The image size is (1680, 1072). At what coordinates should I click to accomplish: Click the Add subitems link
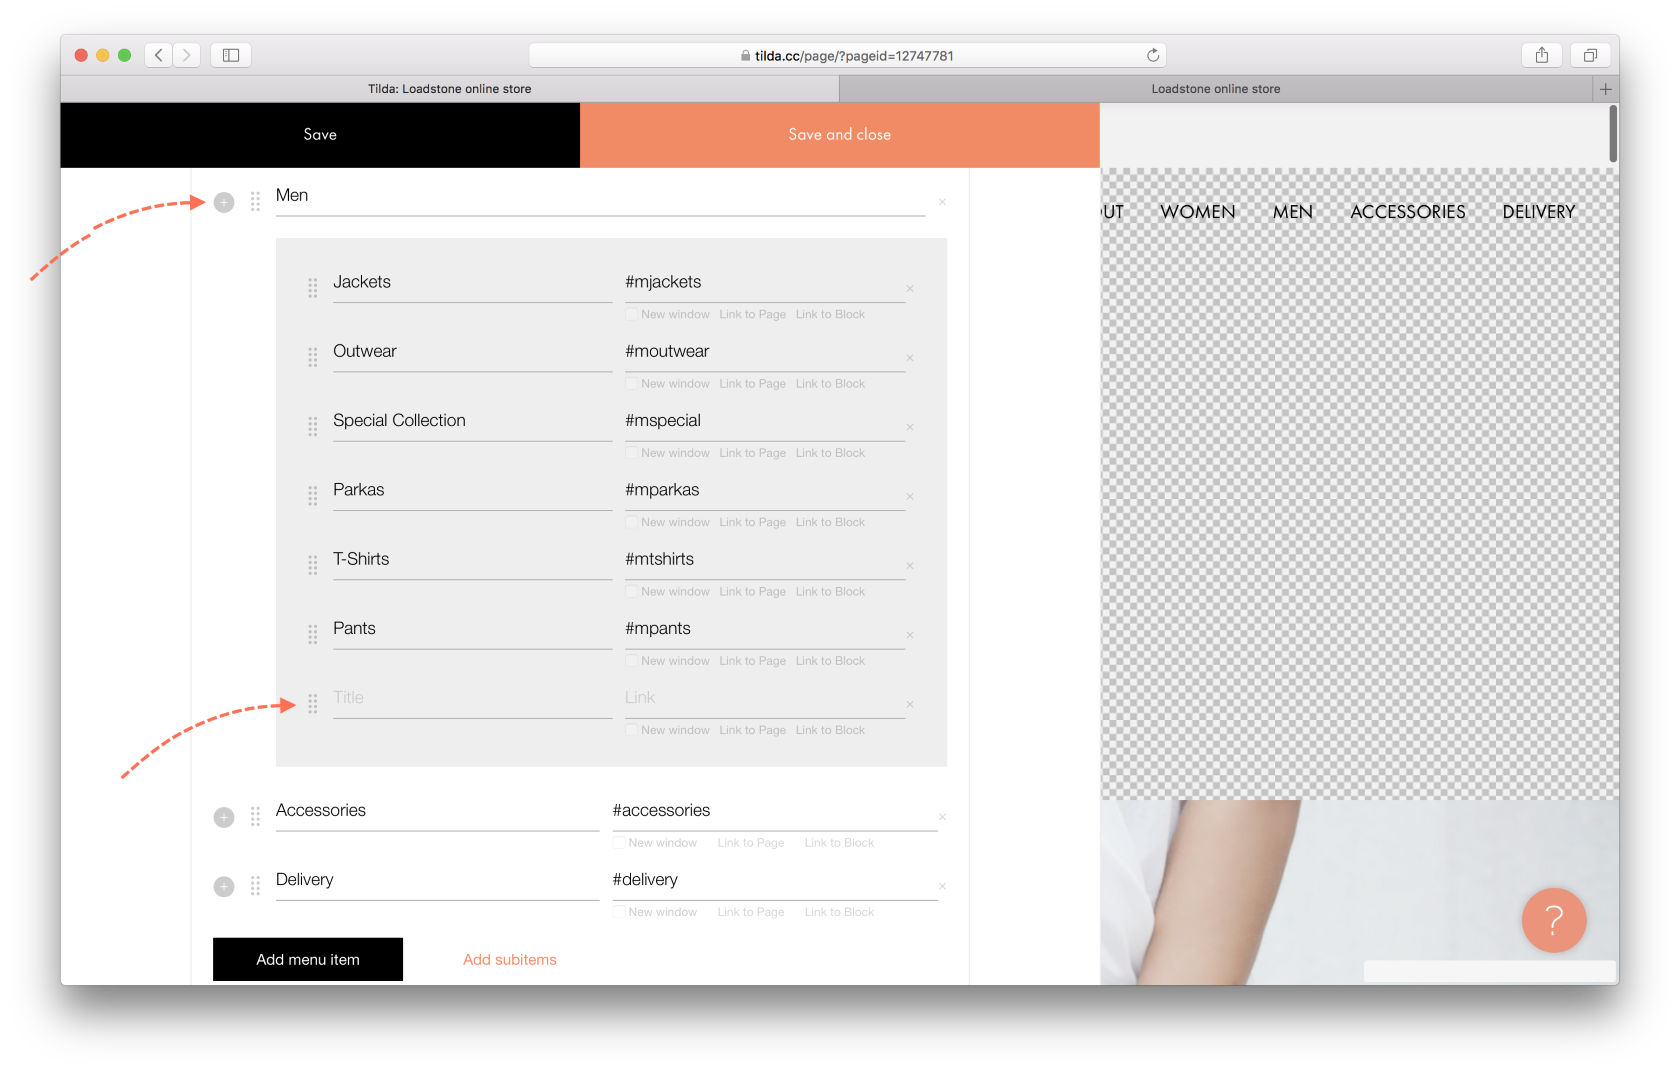tap(510, 959)
